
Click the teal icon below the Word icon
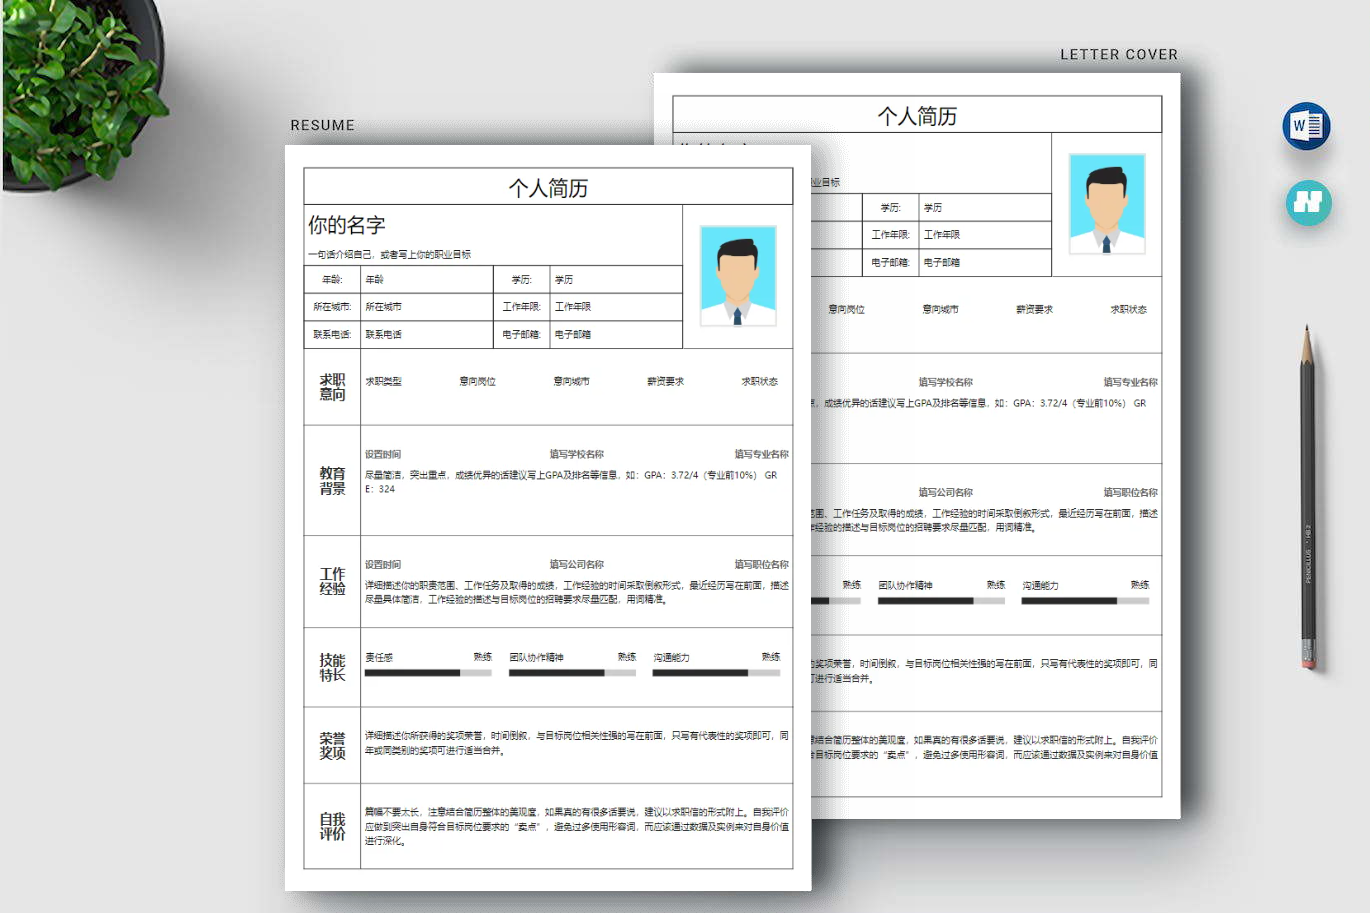coord(1308,202)
